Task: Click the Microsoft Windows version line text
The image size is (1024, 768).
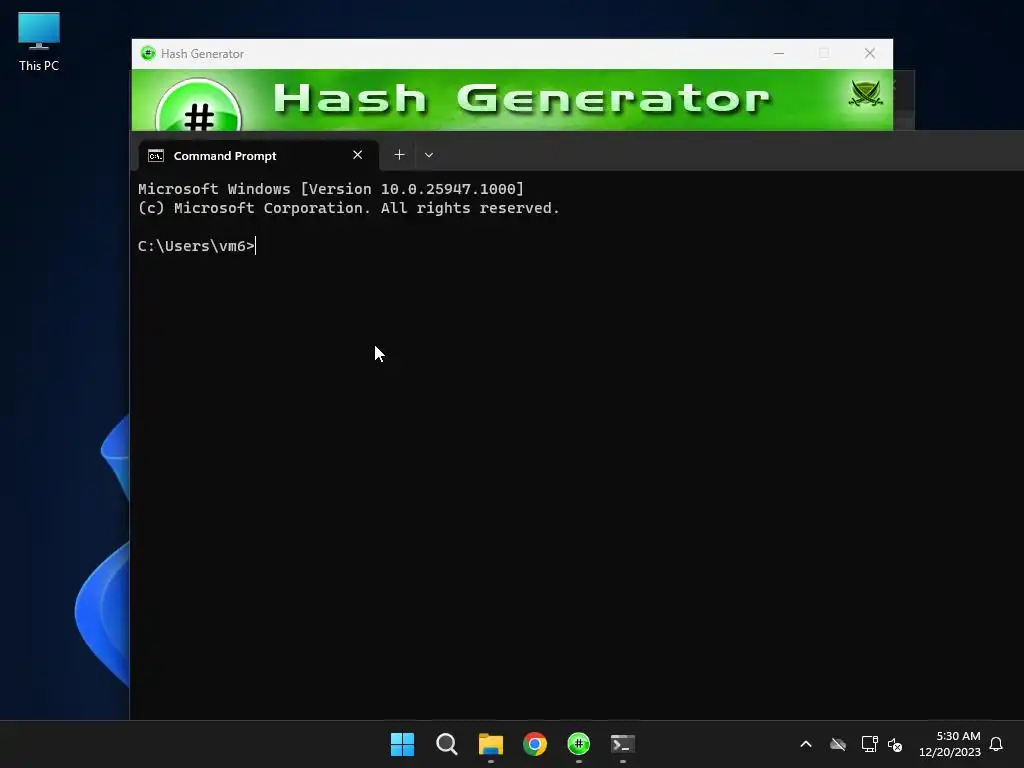Action: pyautogui.click(x=330, y=189)
